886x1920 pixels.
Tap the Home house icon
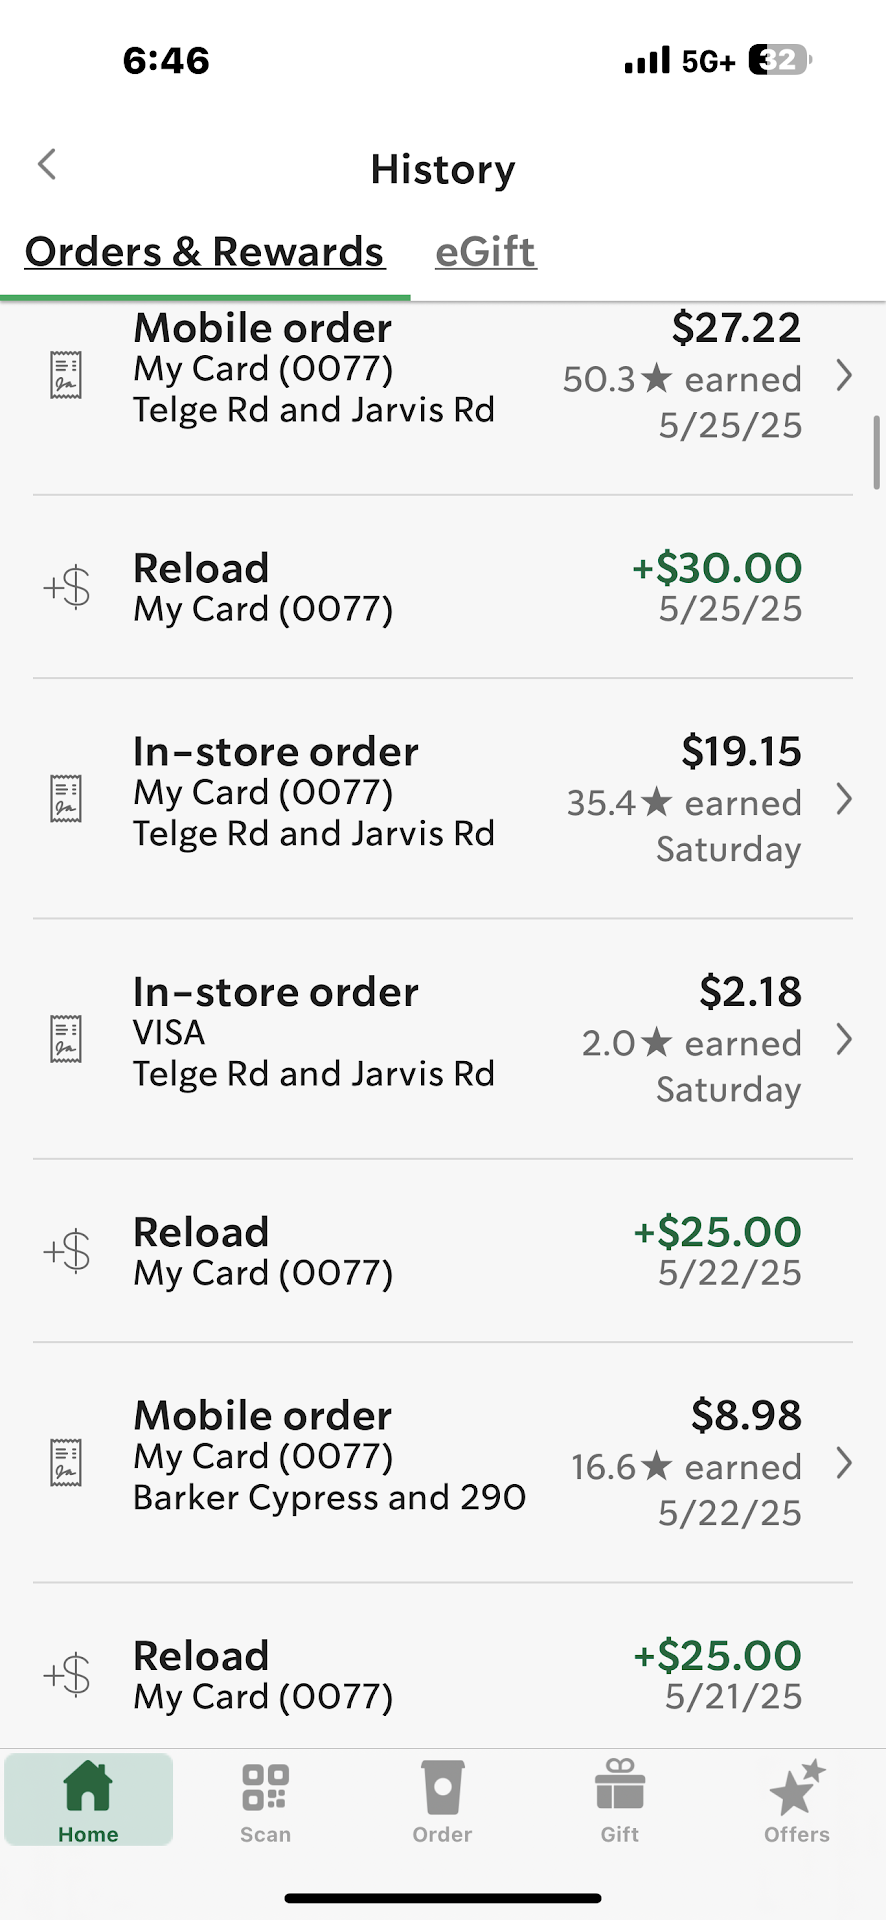tap(88, 1800)
